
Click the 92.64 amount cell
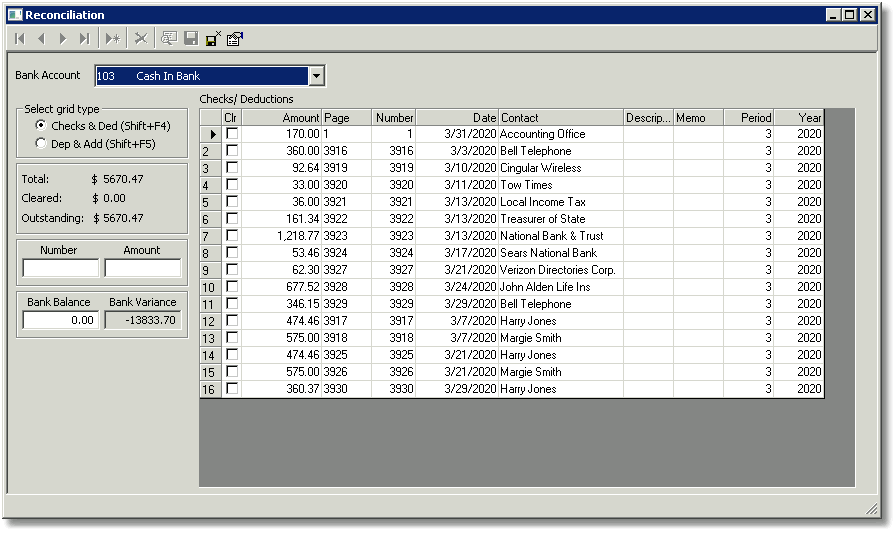(282, 168)
